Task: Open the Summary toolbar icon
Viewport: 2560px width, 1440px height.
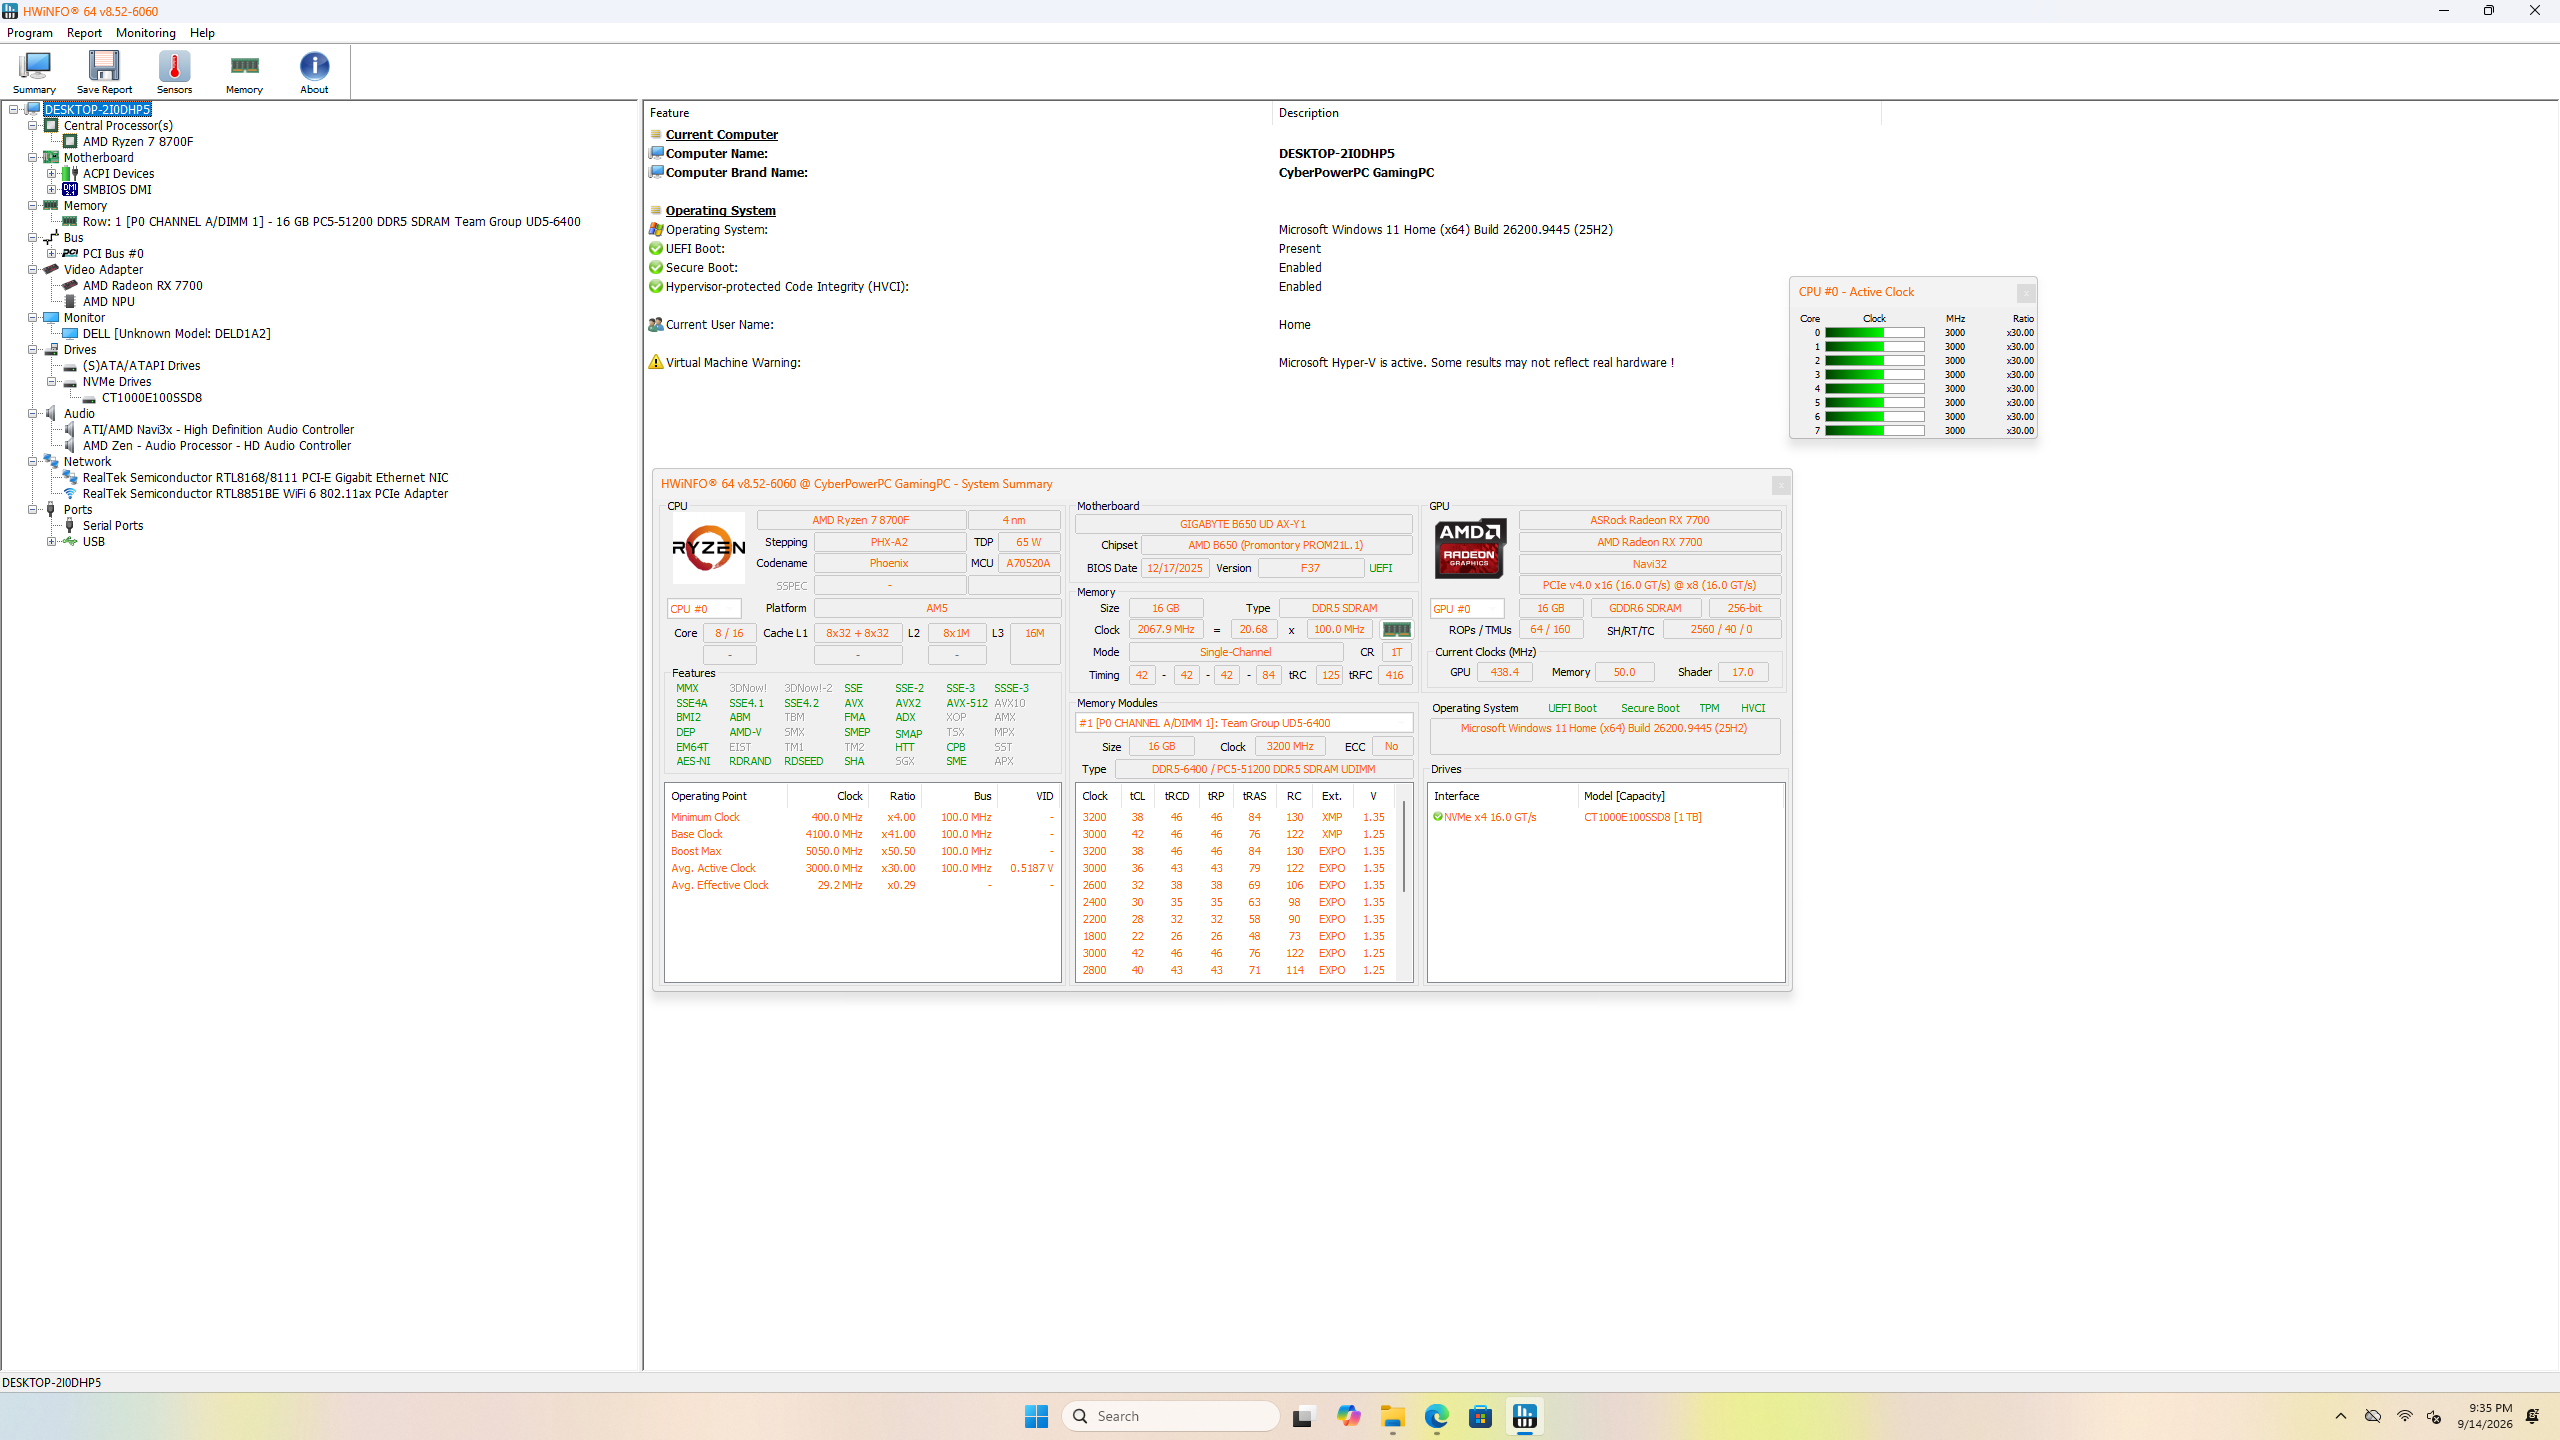Action: point(34,72)
